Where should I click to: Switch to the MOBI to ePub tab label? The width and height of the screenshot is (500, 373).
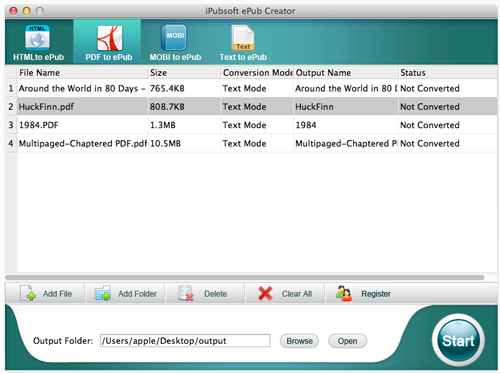(175, 57)
